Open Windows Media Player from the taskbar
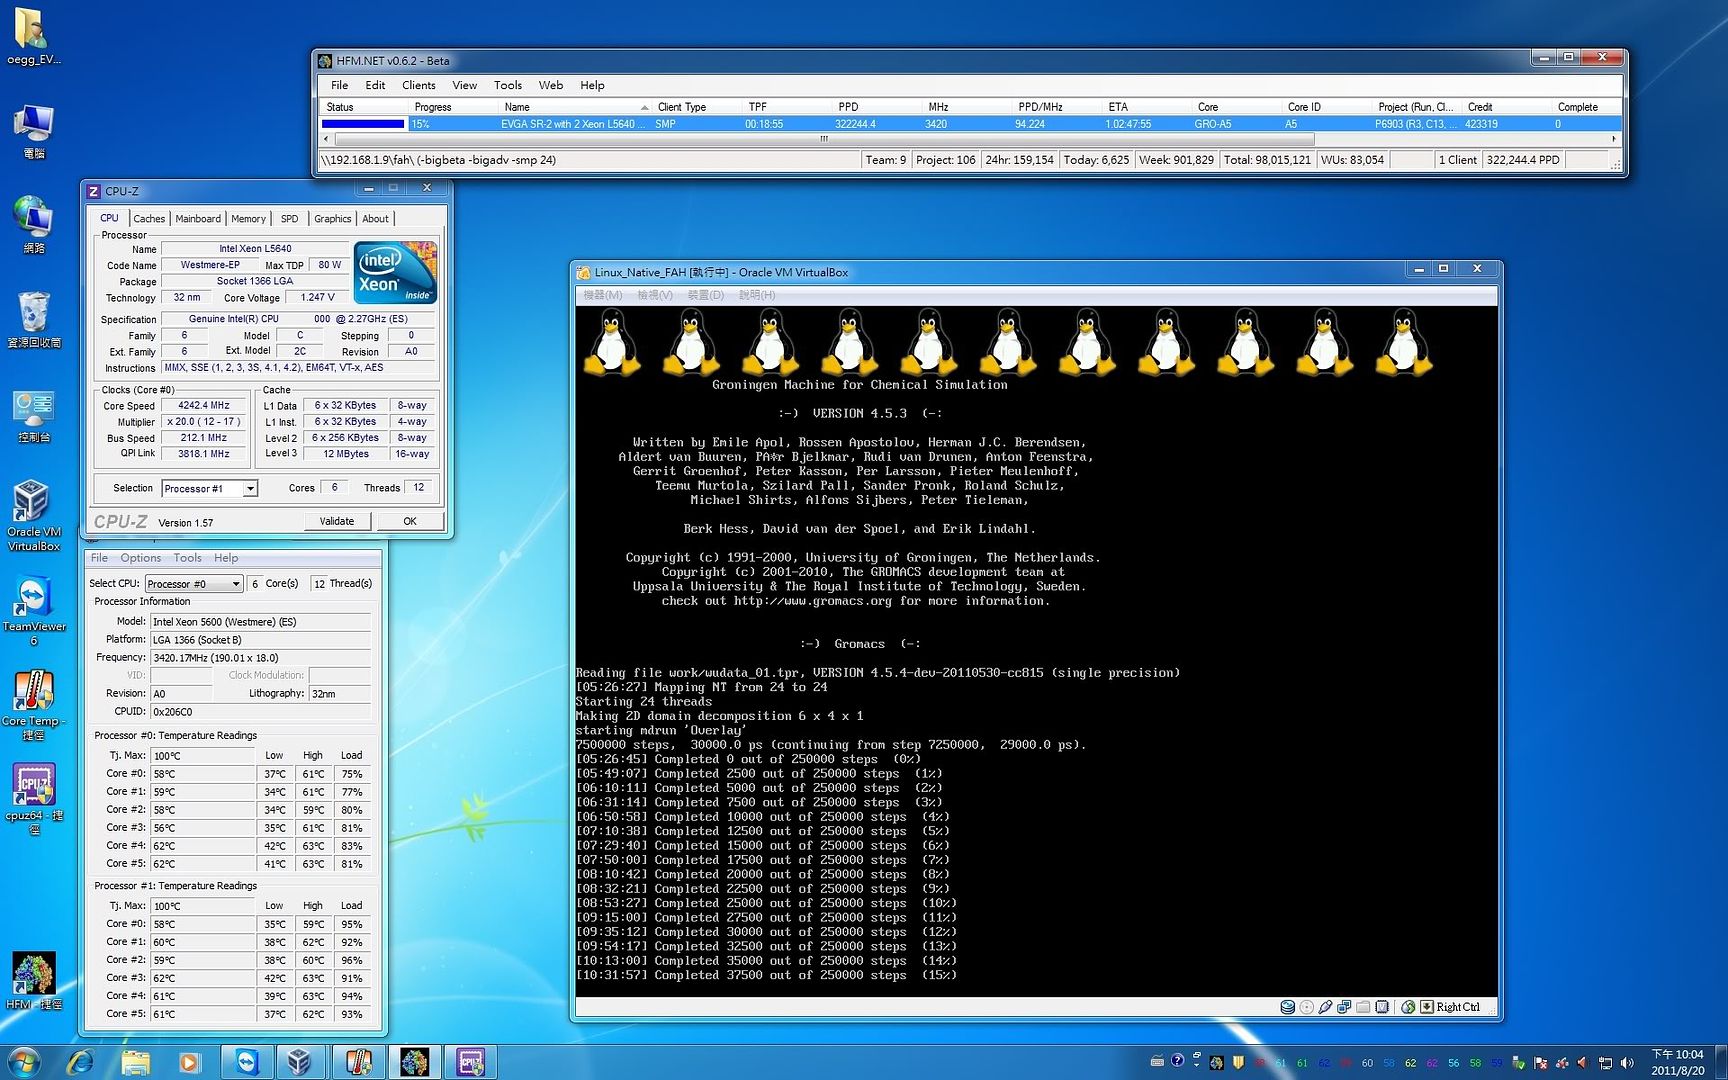Image resolution: width=1728 pixels, height=1080 pixels. coord(189,1062)
